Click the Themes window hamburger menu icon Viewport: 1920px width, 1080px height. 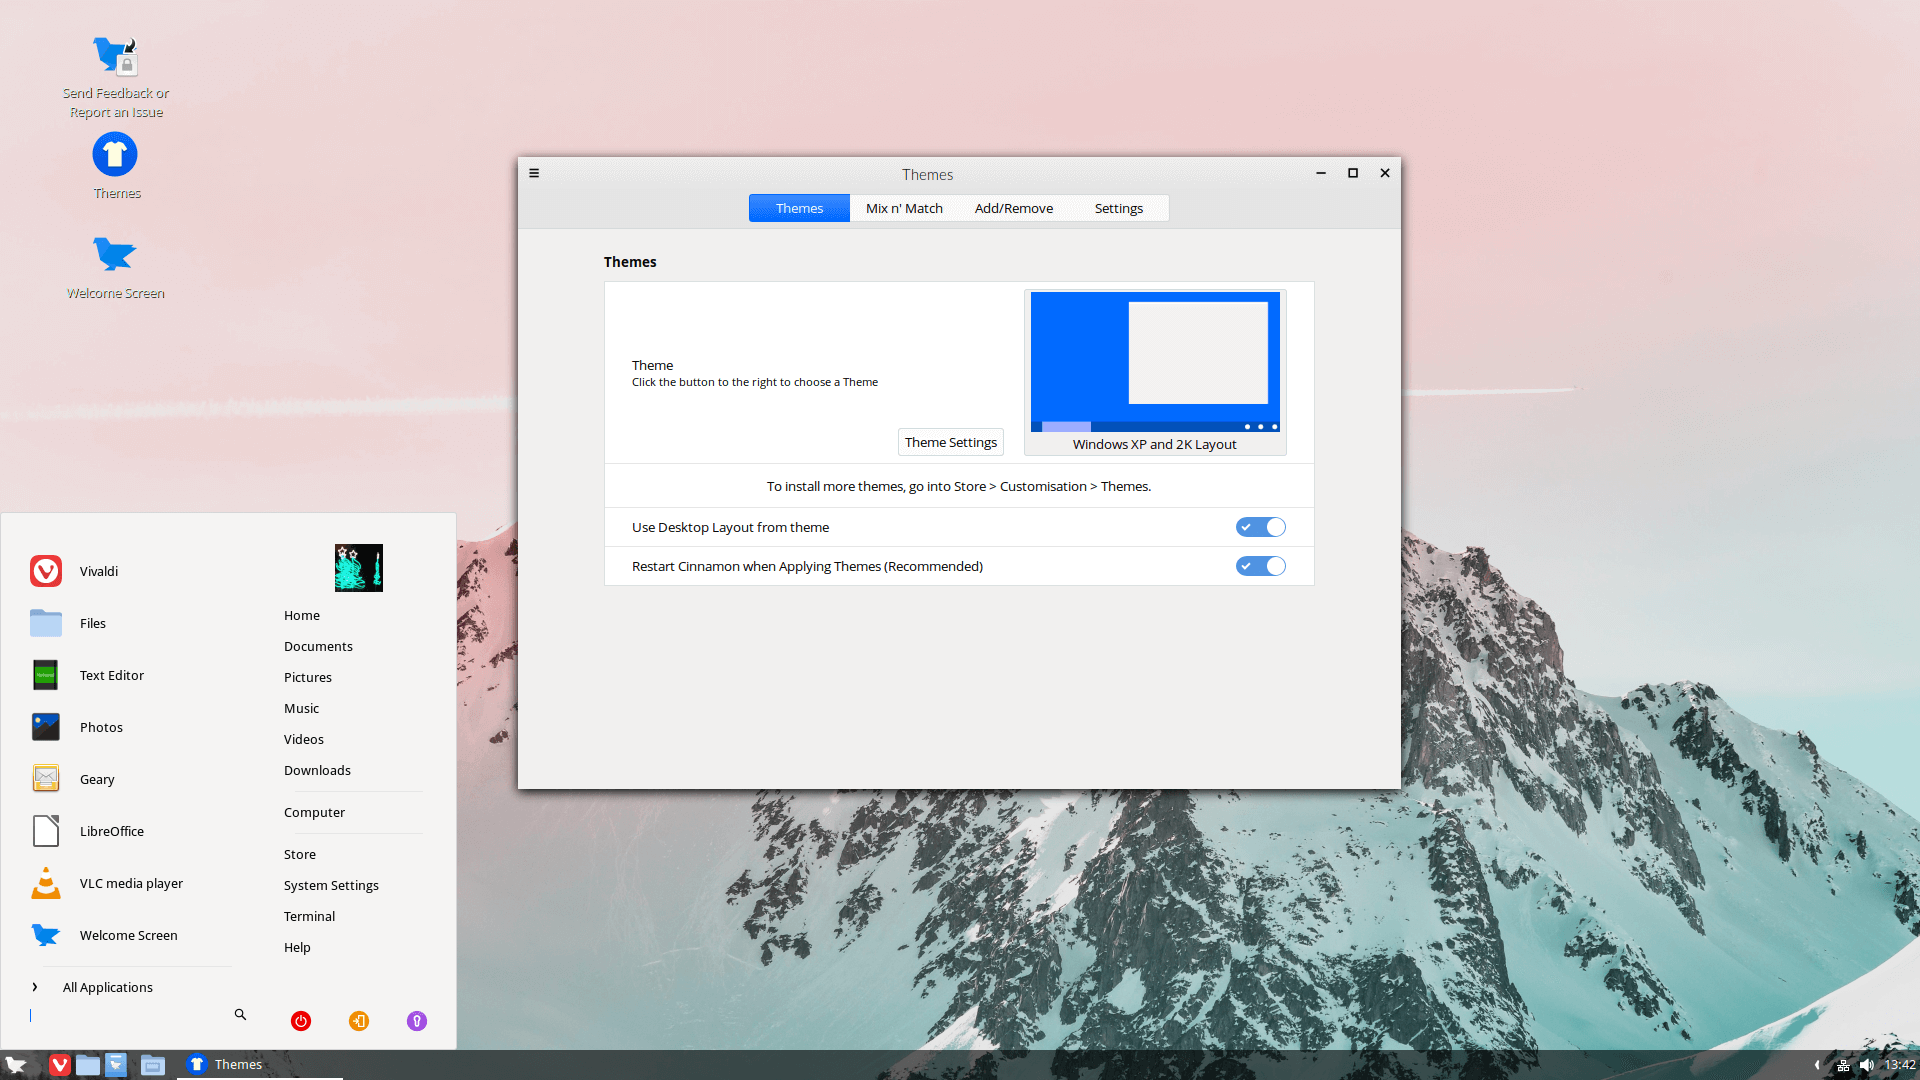click(x=534, y=173)
